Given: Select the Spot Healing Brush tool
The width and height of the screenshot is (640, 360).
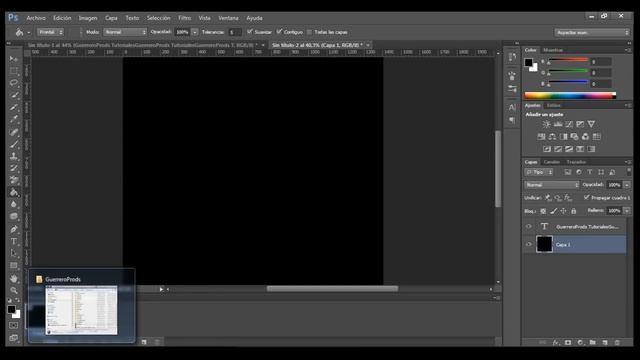Looking at the screenshot, I should tap(13, 132).
